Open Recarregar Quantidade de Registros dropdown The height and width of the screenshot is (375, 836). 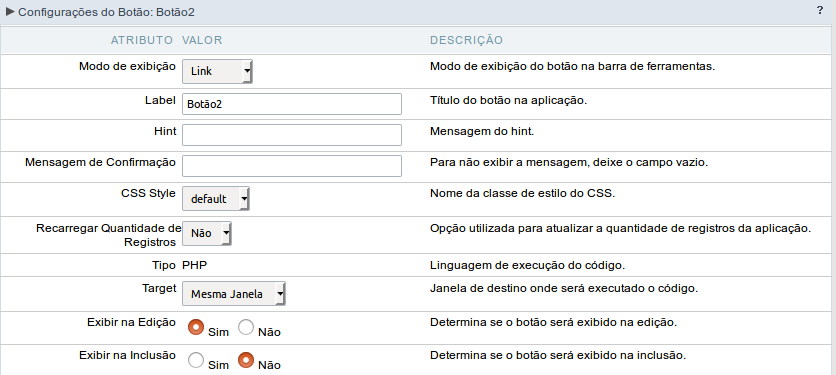pos(207,233)
